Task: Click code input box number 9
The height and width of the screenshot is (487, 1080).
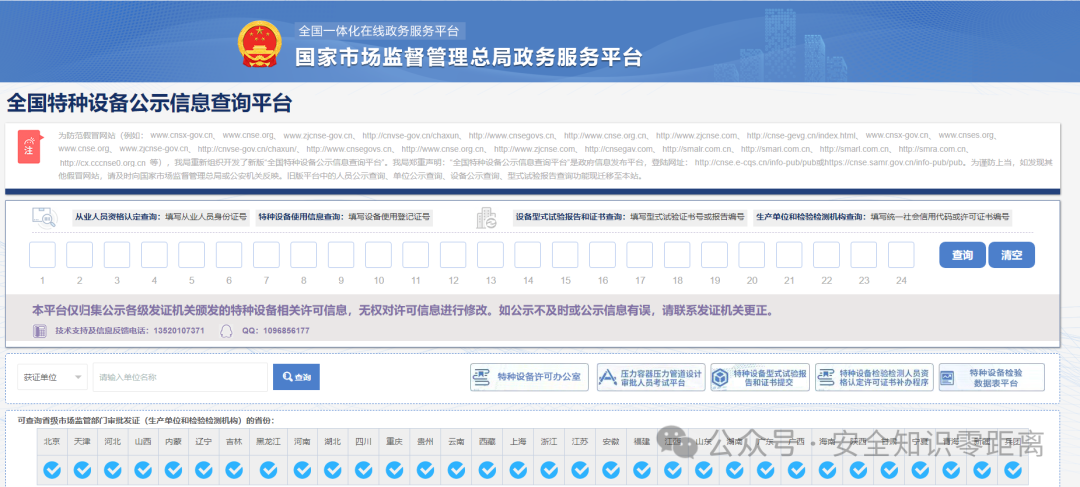Action: coord(341,255)
